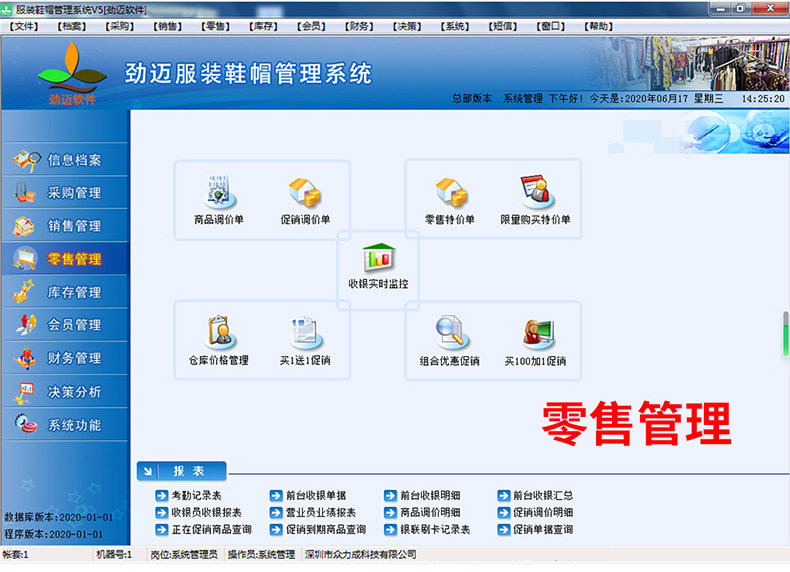Open the 文件 menu
790x572 pixels.
24,26
